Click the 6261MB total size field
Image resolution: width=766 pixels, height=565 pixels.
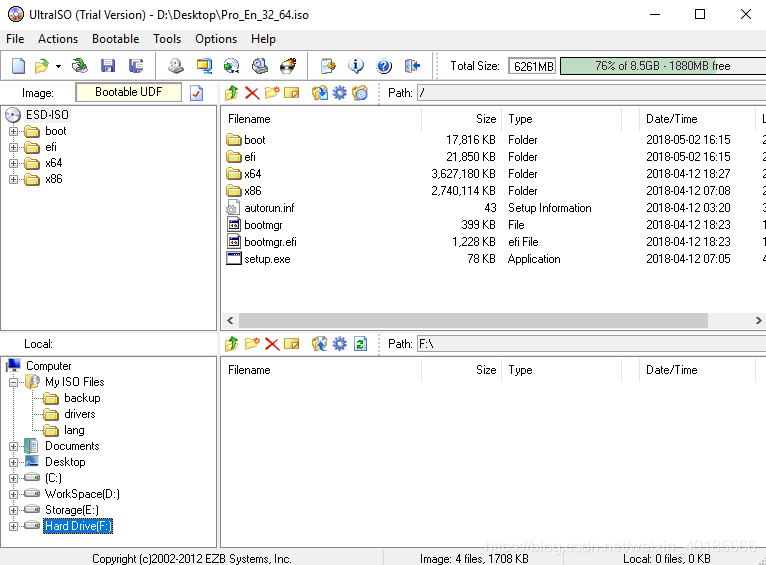coord(532,66)
